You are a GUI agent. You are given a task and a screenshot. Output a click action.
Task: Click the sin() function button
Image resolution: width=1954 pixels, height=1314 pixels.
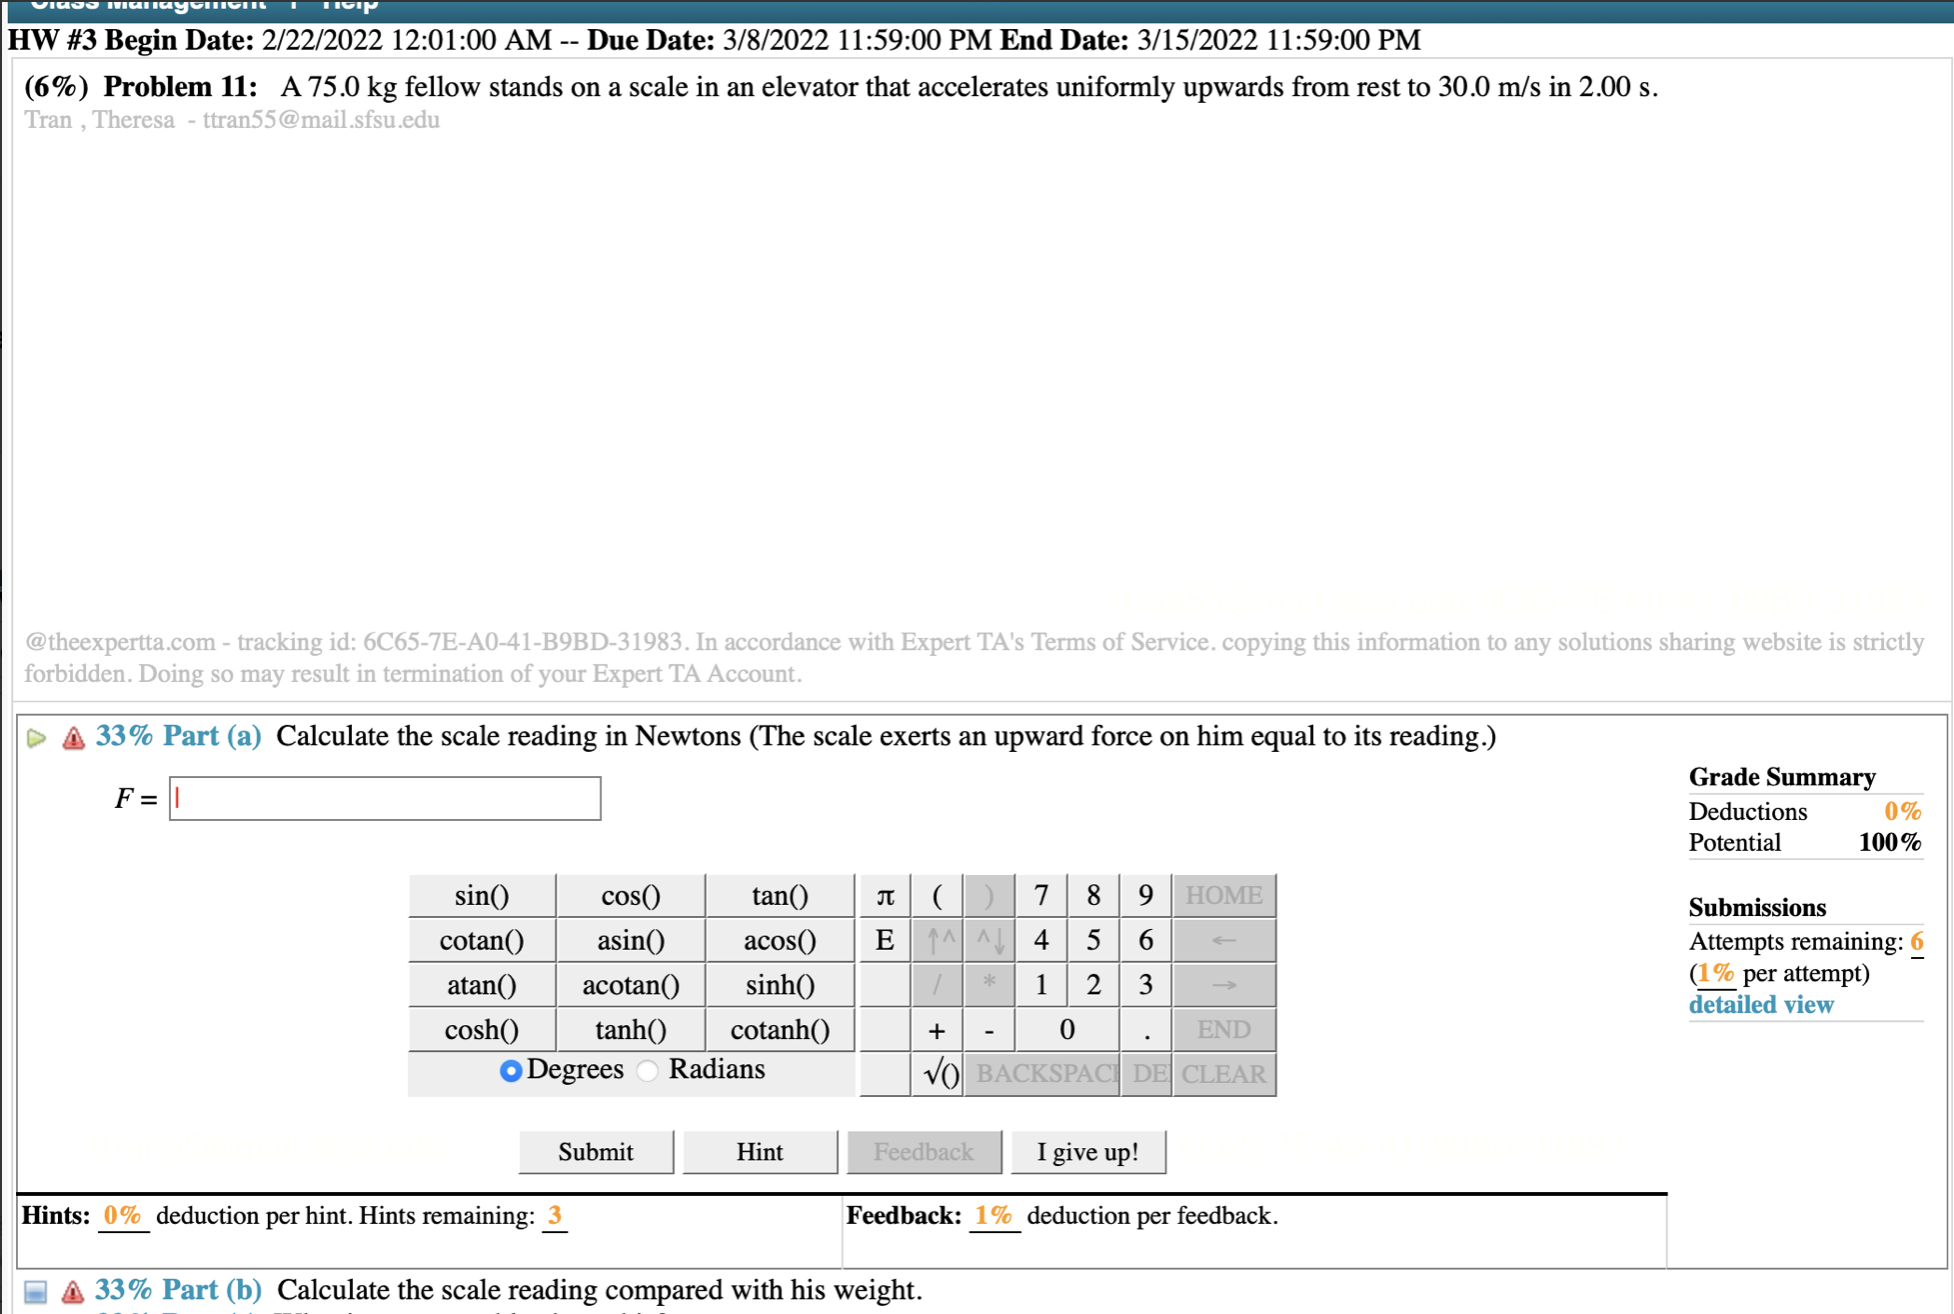coord(481,895)
